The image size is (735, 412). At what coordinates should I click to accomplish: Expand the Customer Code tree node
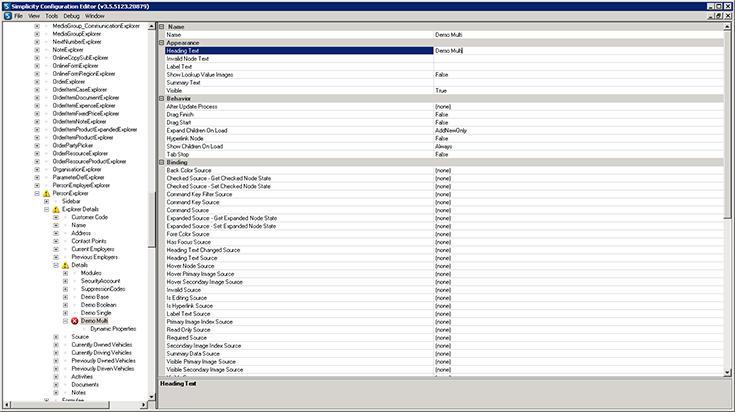click(x=56, y=217)
